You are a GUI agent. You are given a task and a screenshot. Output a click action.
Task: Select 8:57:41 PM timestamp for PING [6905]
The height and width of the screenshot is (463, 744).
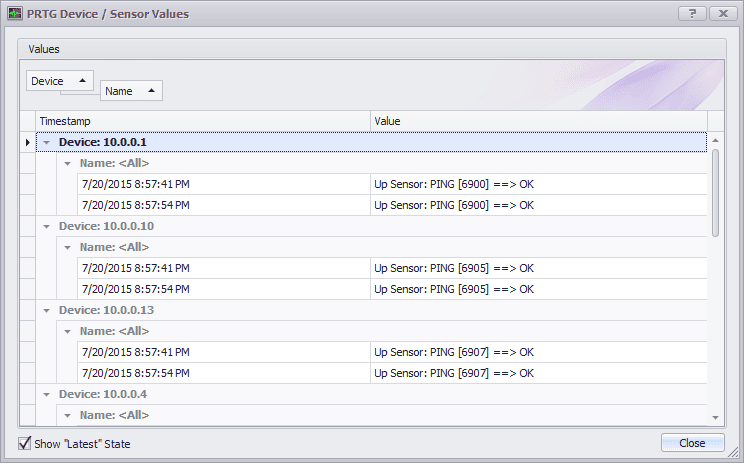click(136, 268)
